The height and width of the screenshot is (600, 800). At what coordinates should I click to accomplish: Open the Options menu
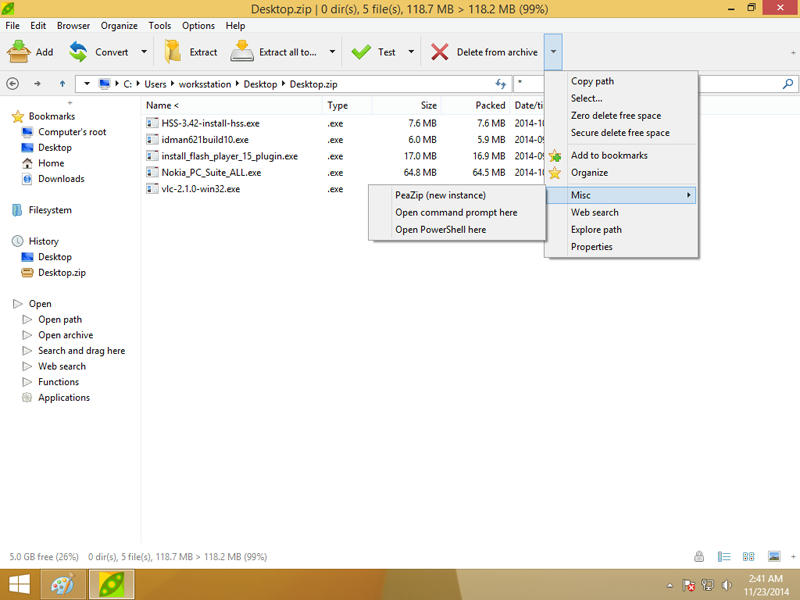(198, 26)
